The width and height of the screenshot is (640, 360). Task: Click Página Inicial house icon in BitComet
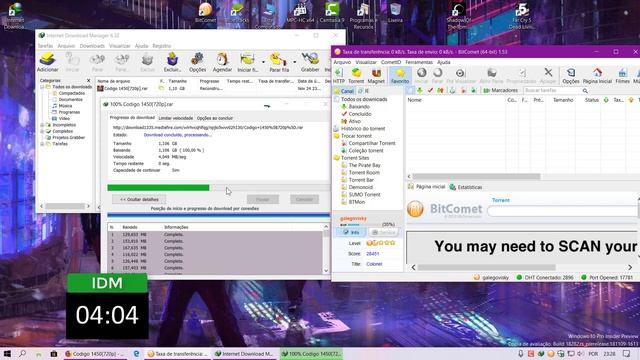[x=597, y=76]
